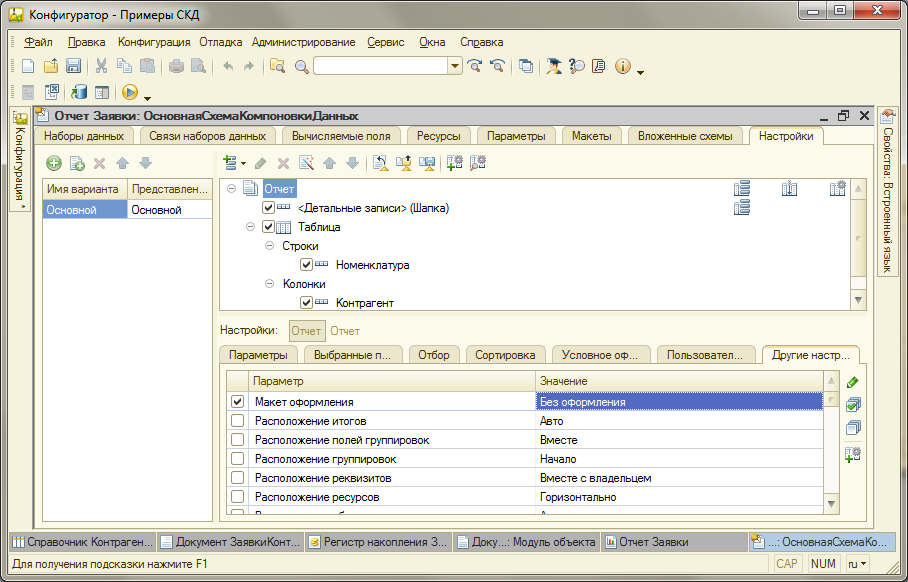
Task: Uncheck the Макет оформления checkbox
Action: pos(237,402)
